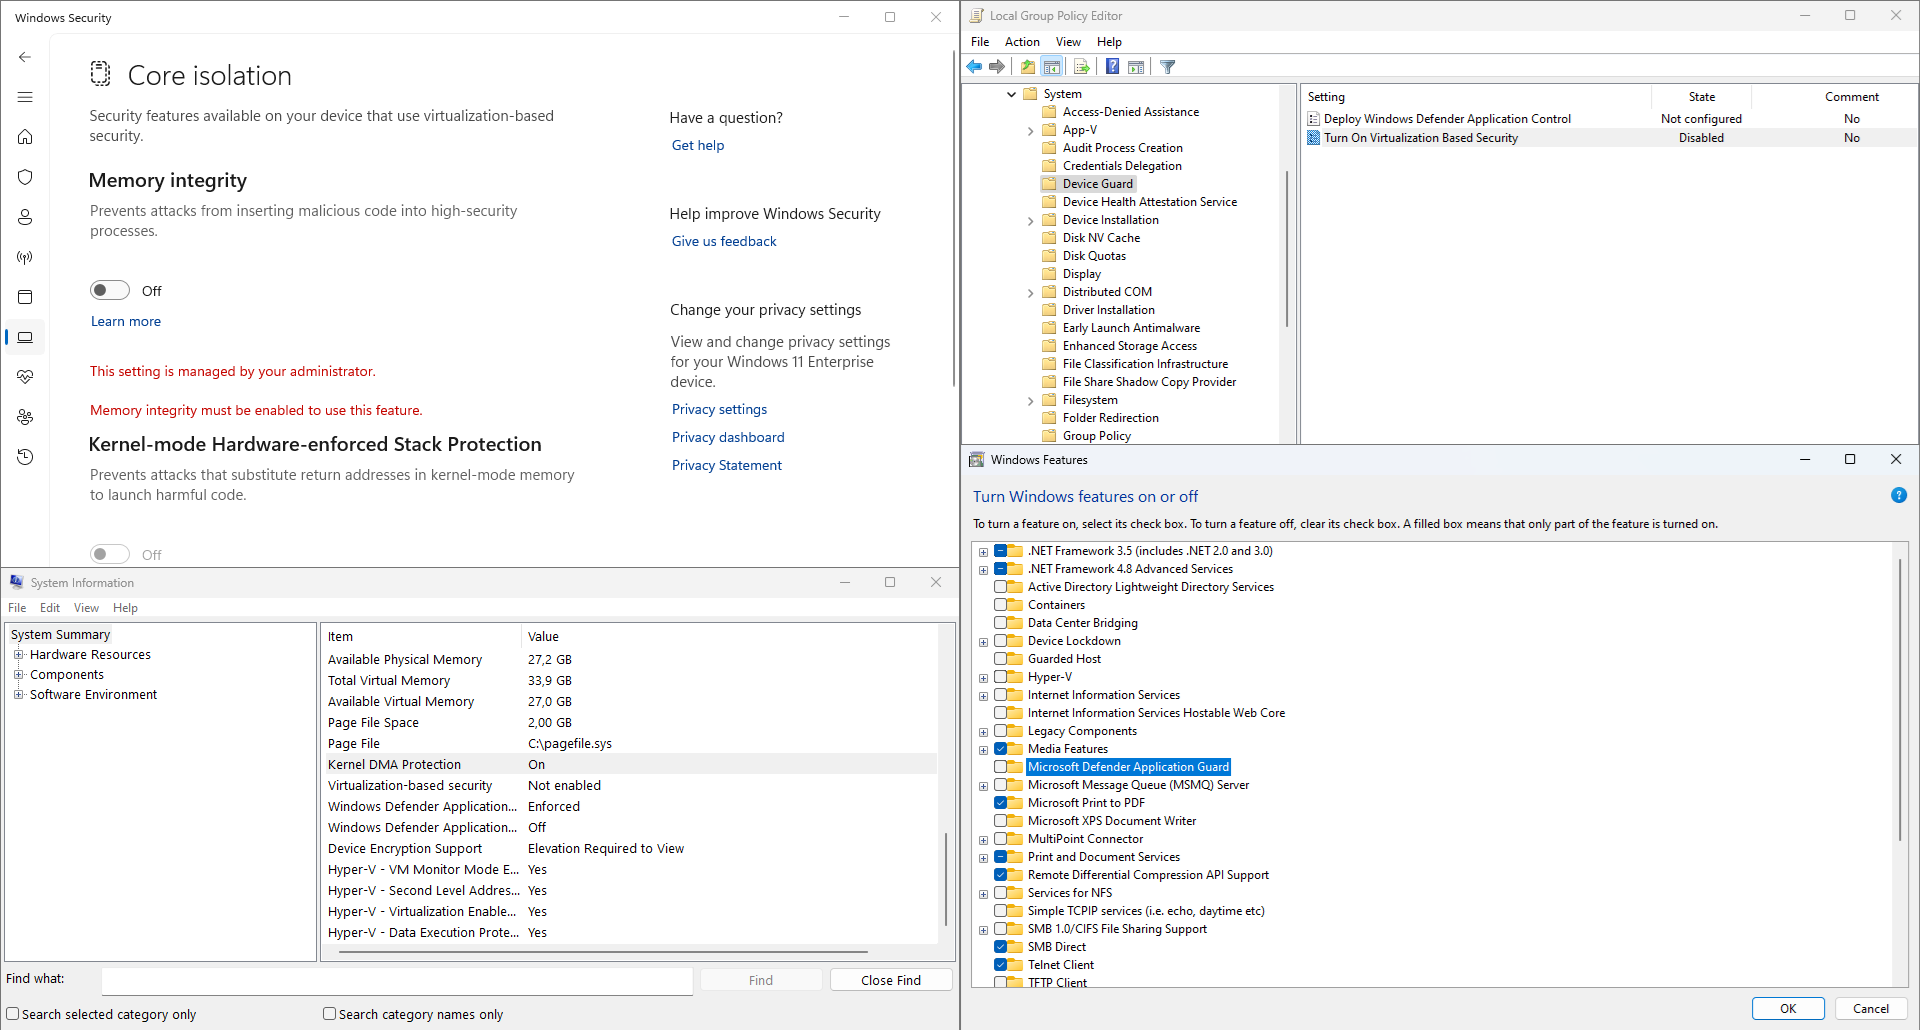Expand the Hyper-V feature node
The height and width of the screenshot is (1030, 1920).
pyautogui.click(x=984, y=678)
